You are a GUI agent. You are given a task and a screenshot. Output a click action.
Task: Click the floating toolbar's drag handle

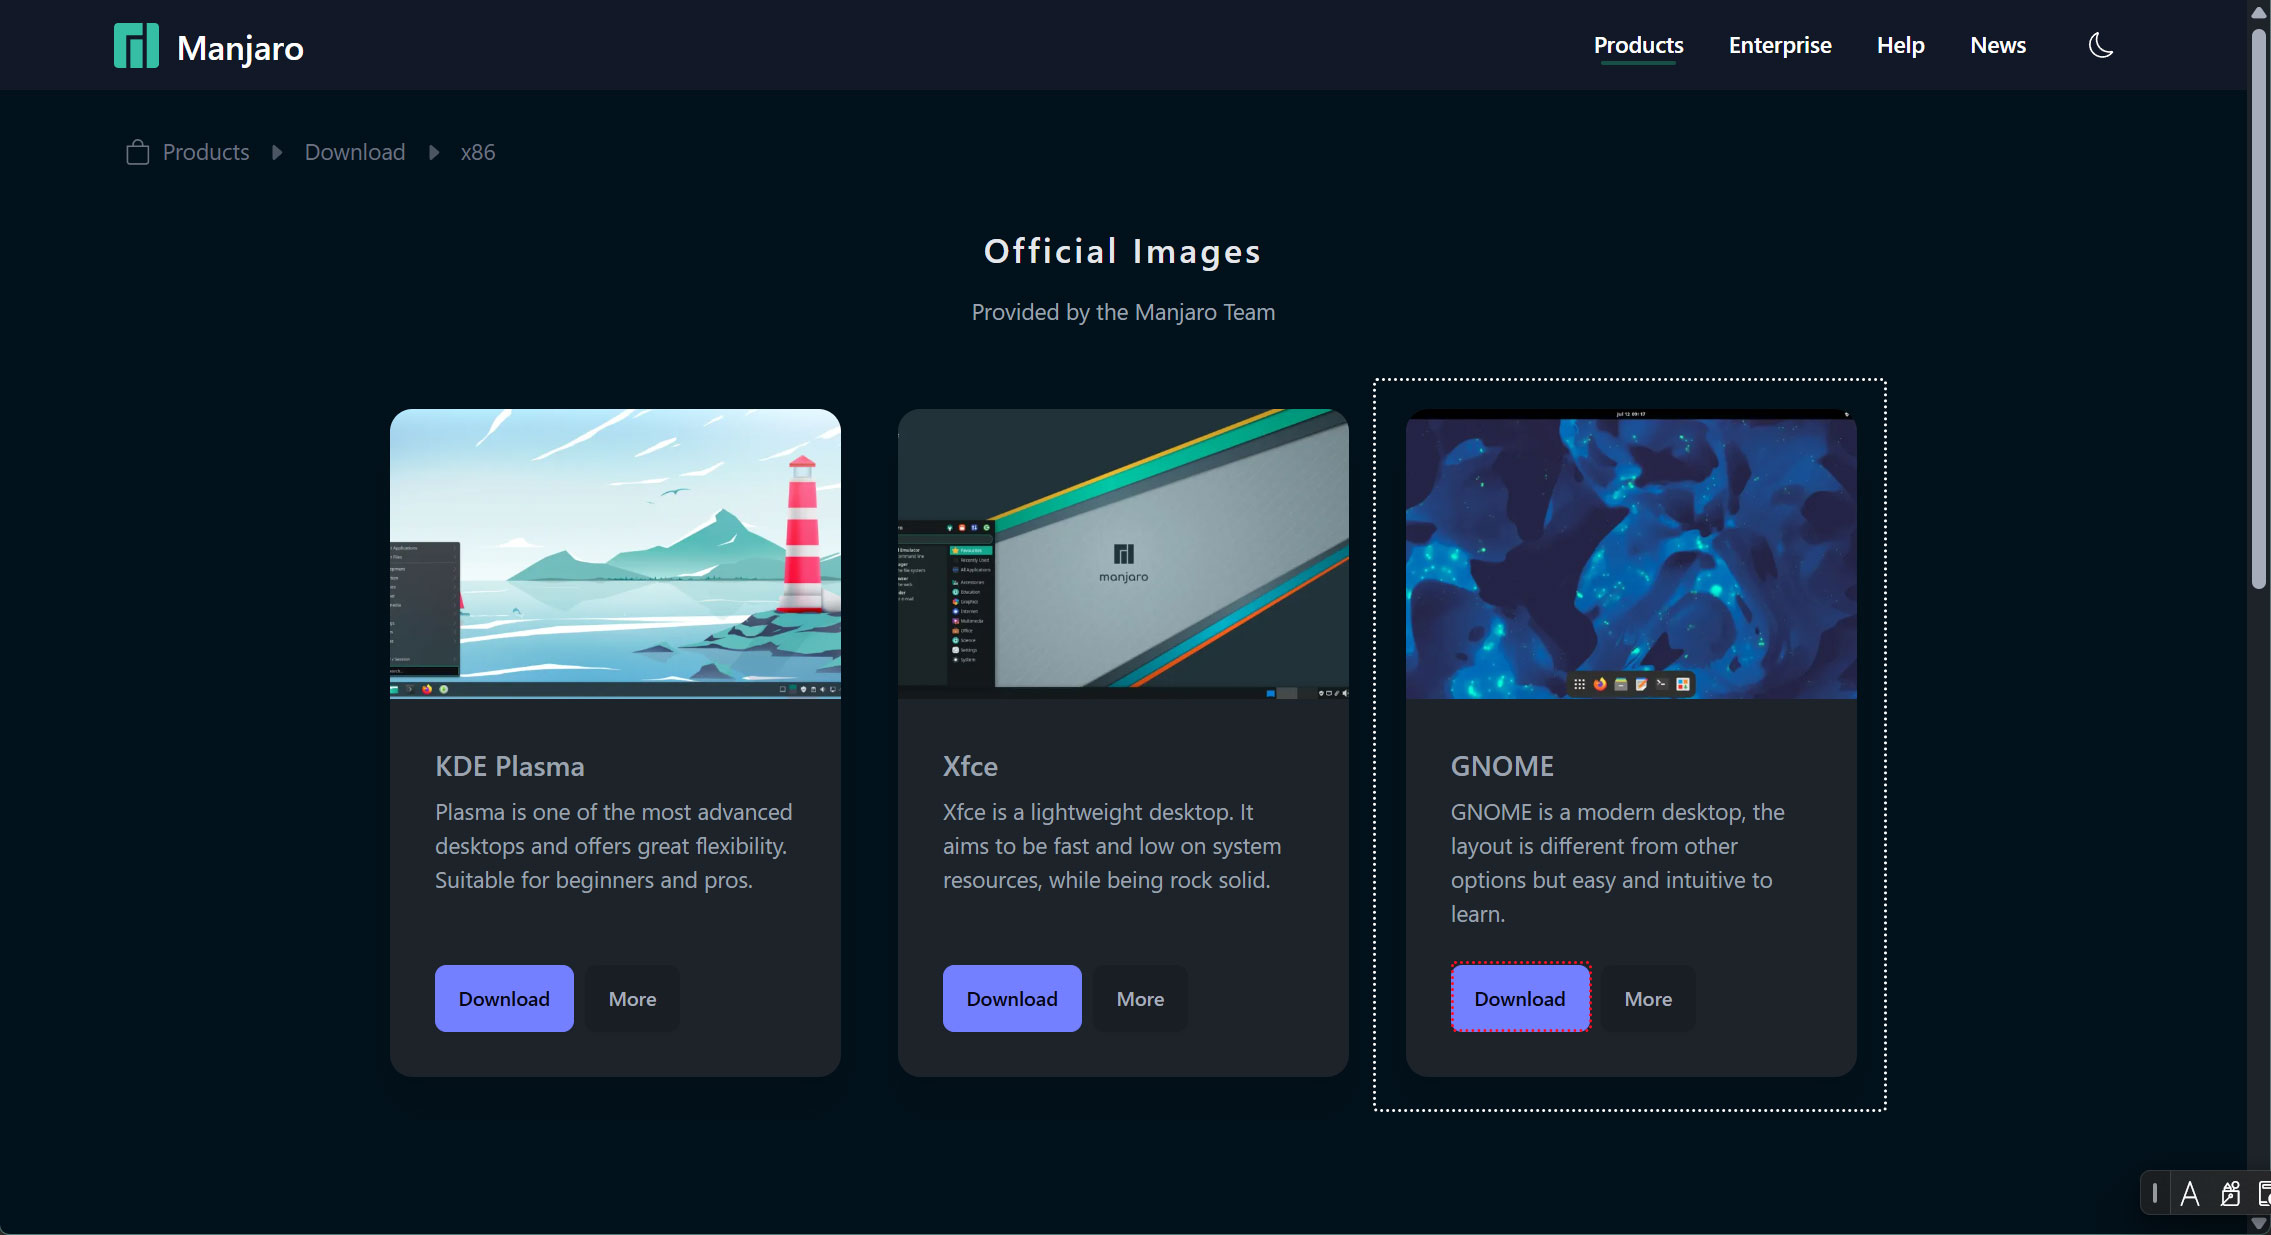click(2155, 1193)
